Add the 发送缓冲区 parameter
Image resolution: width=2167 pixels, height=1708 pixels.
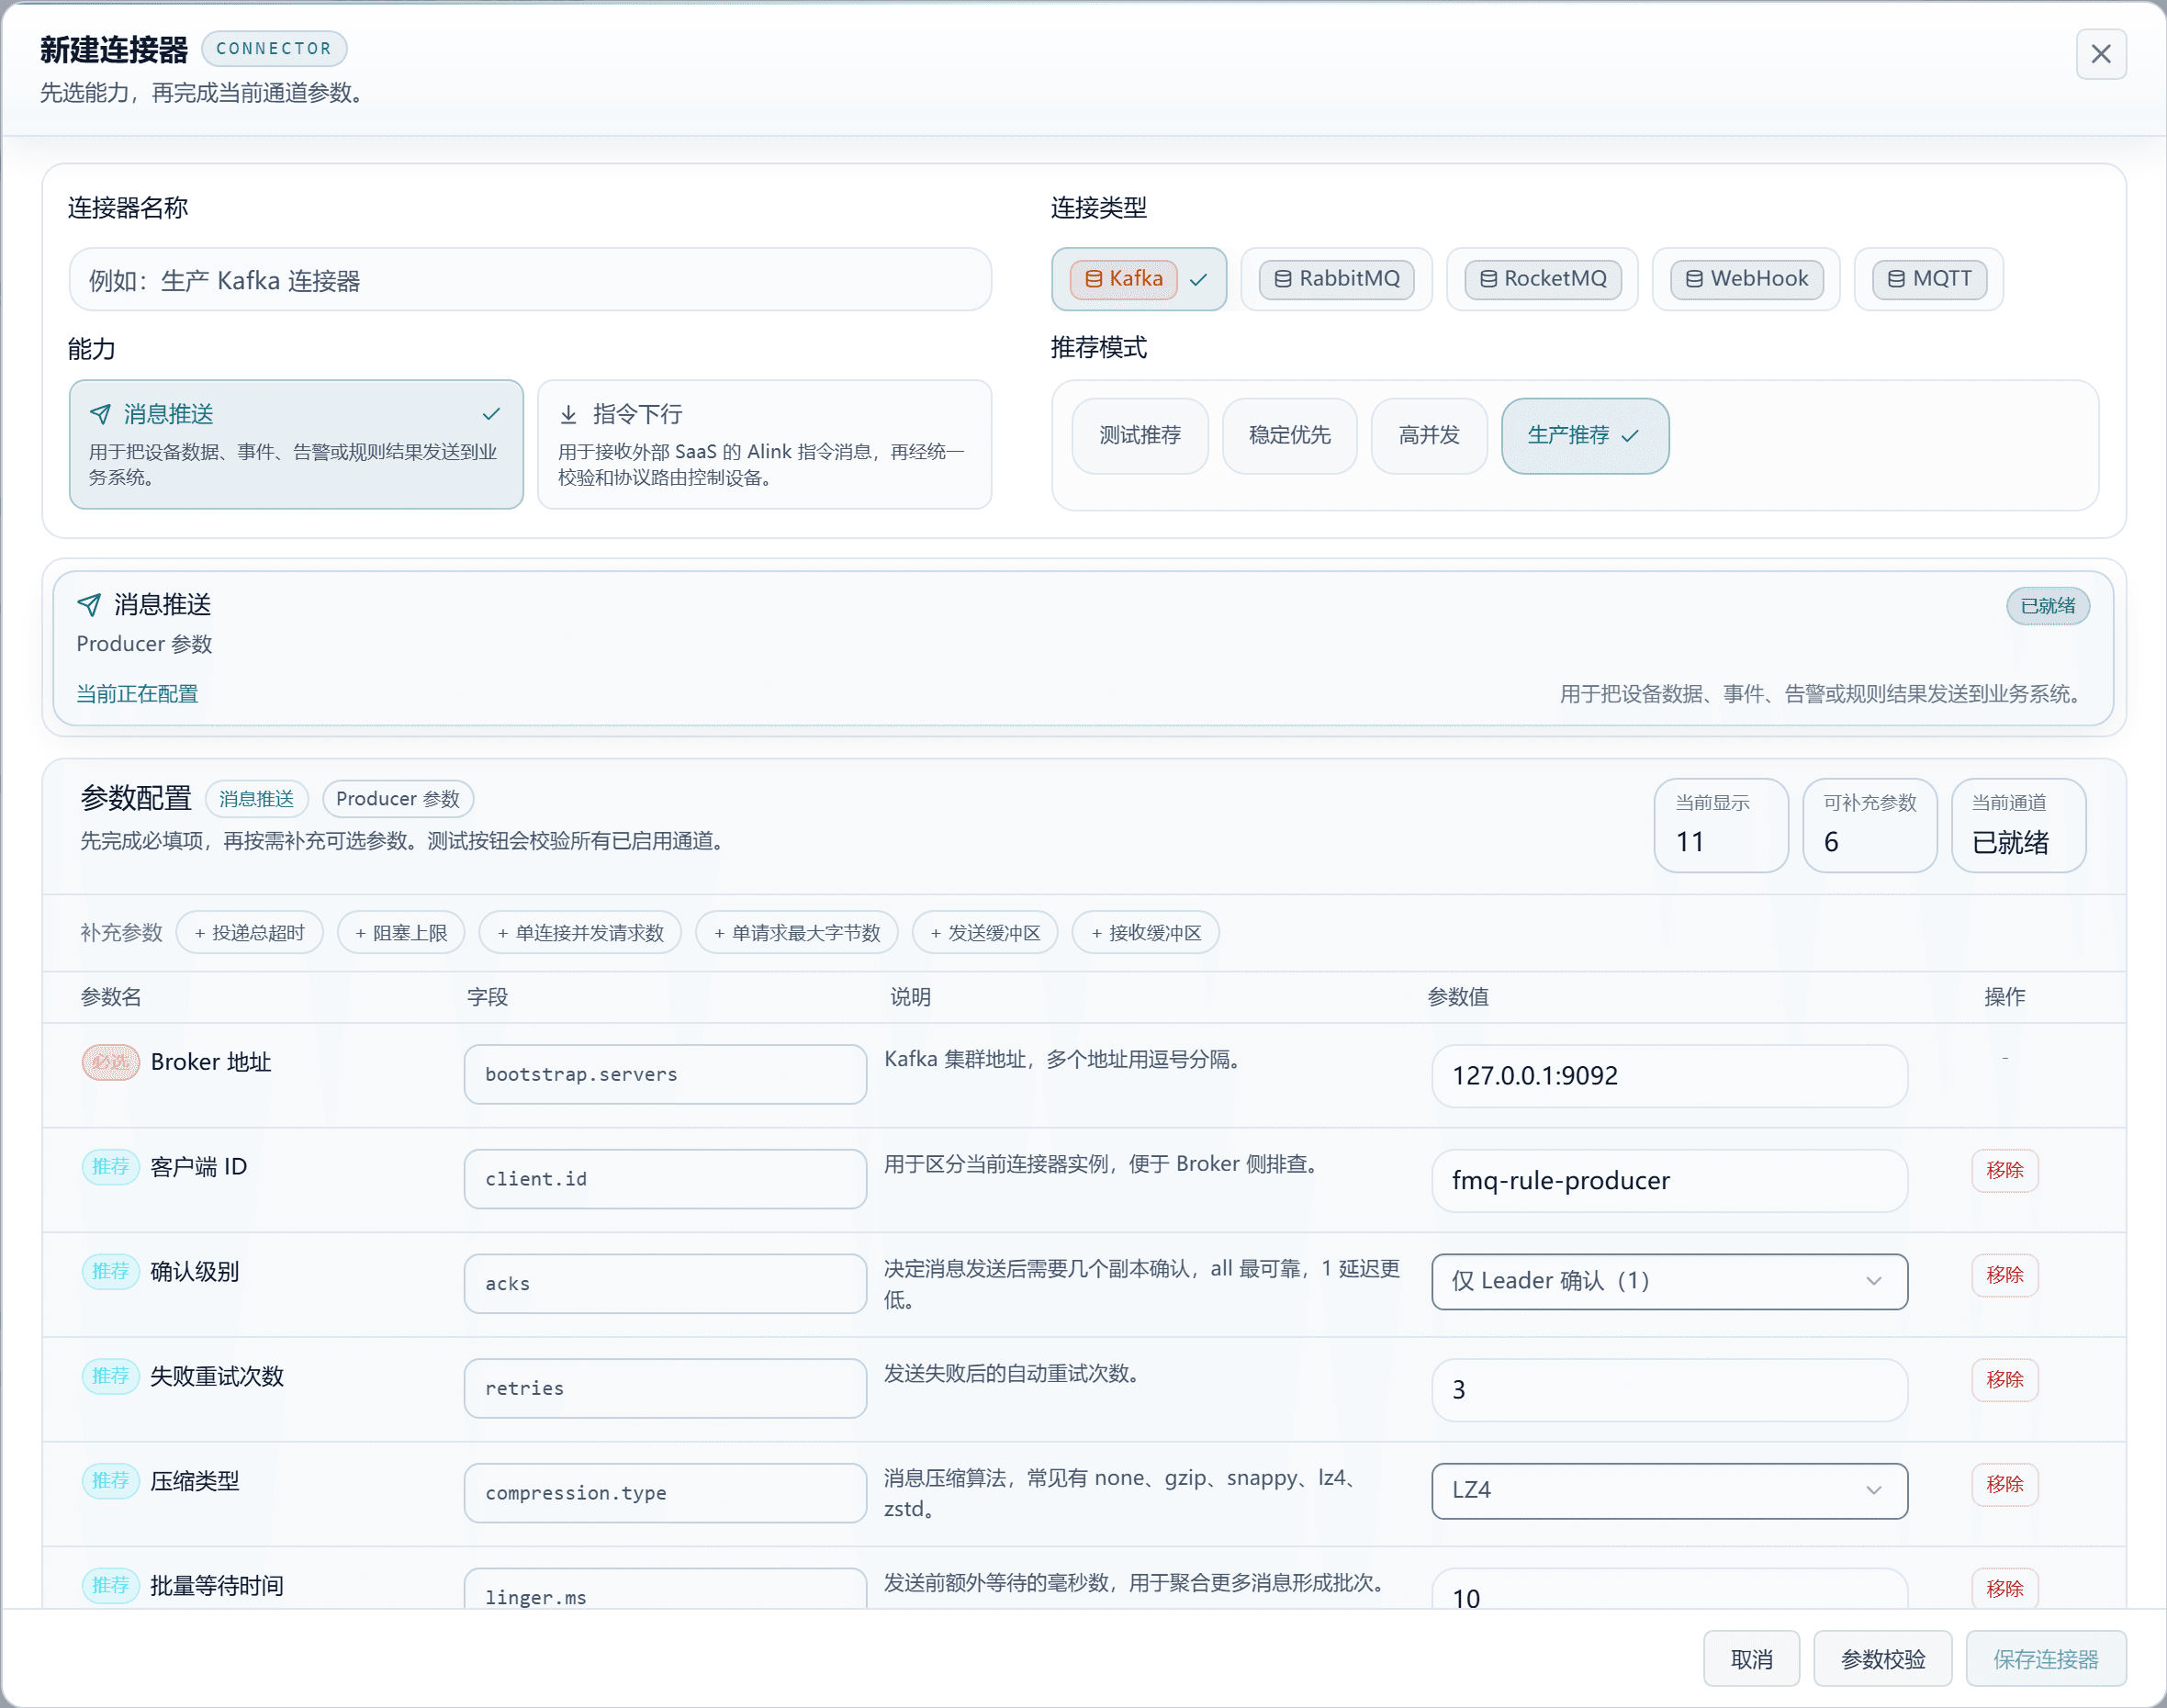985,932
